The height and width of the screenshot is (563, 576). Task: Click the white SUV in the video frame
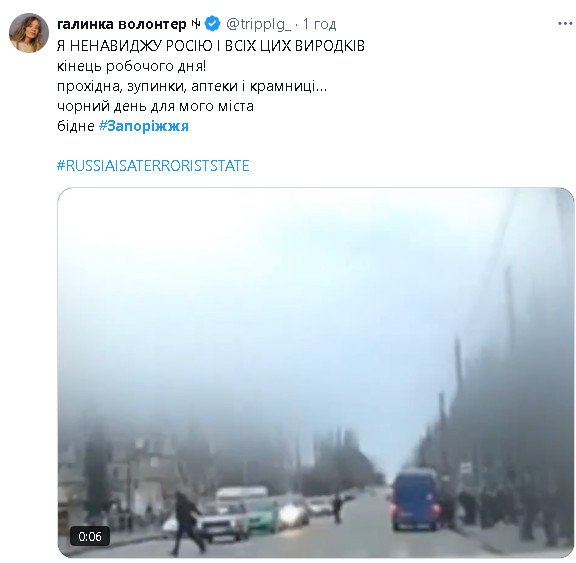223,521
